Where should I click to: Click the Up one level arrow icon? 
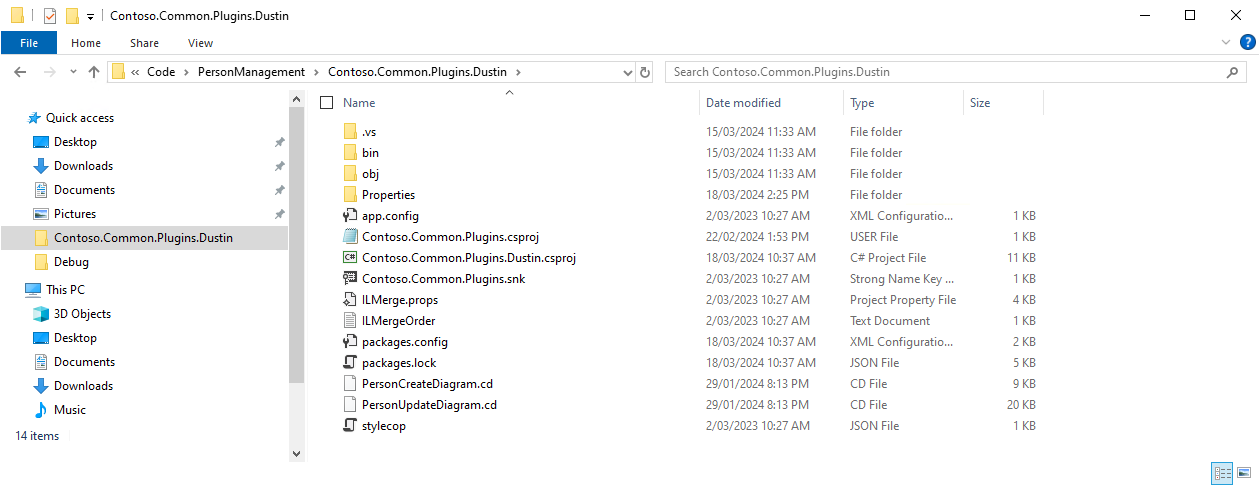pyautogui.click(x=94, y=72)
